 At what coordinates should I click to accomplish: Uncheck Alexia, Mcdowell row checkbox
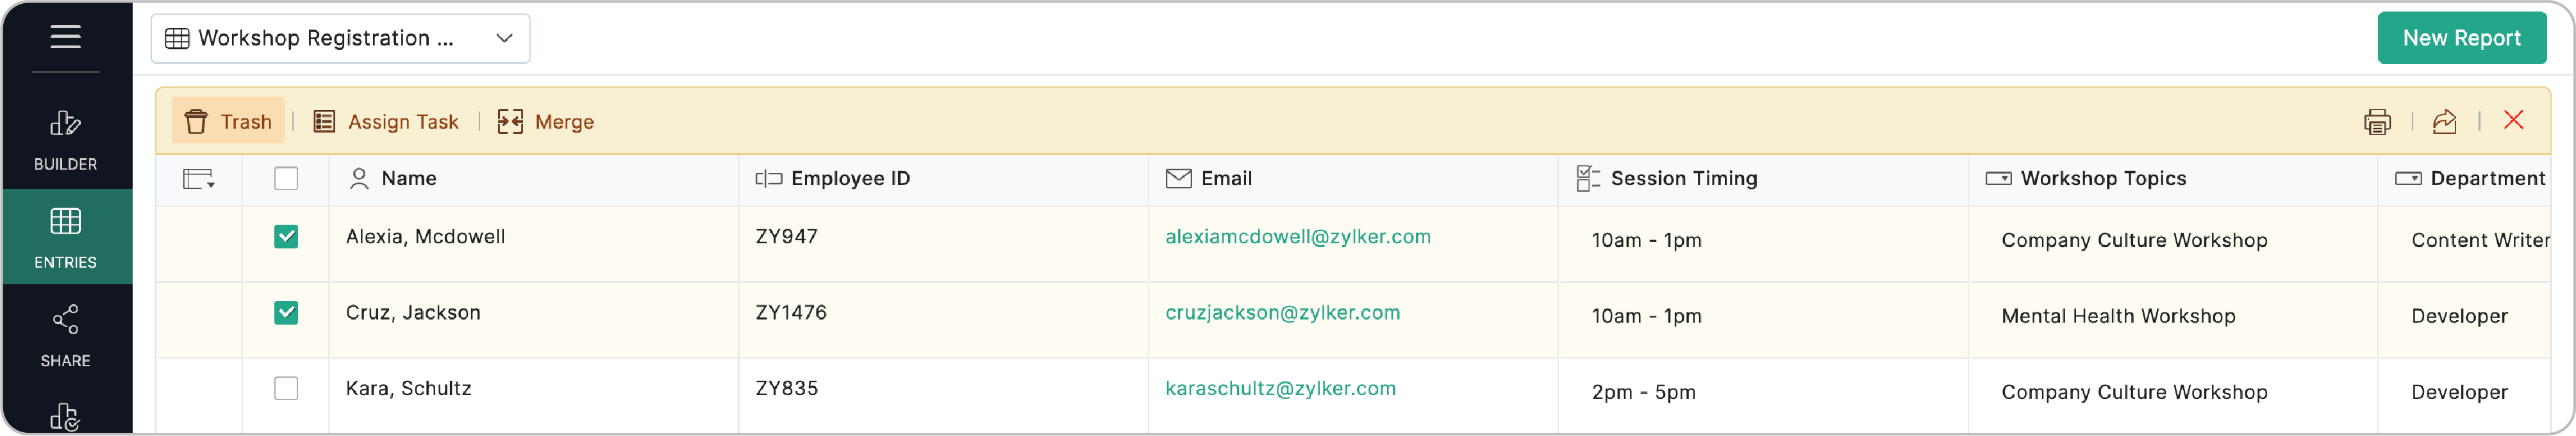286,237
